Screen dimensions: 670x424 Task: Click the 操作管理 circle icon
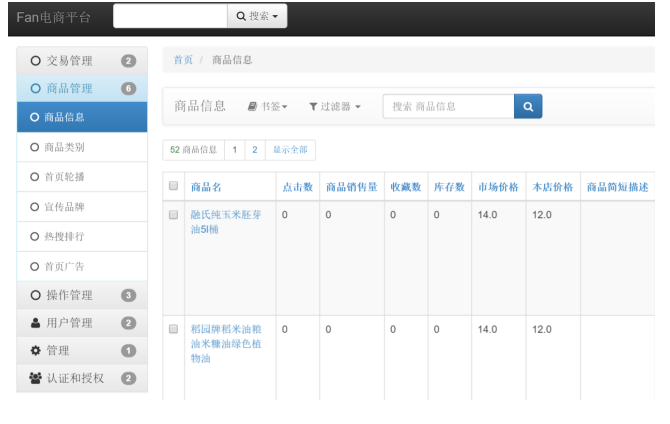(x=35, y=295)
